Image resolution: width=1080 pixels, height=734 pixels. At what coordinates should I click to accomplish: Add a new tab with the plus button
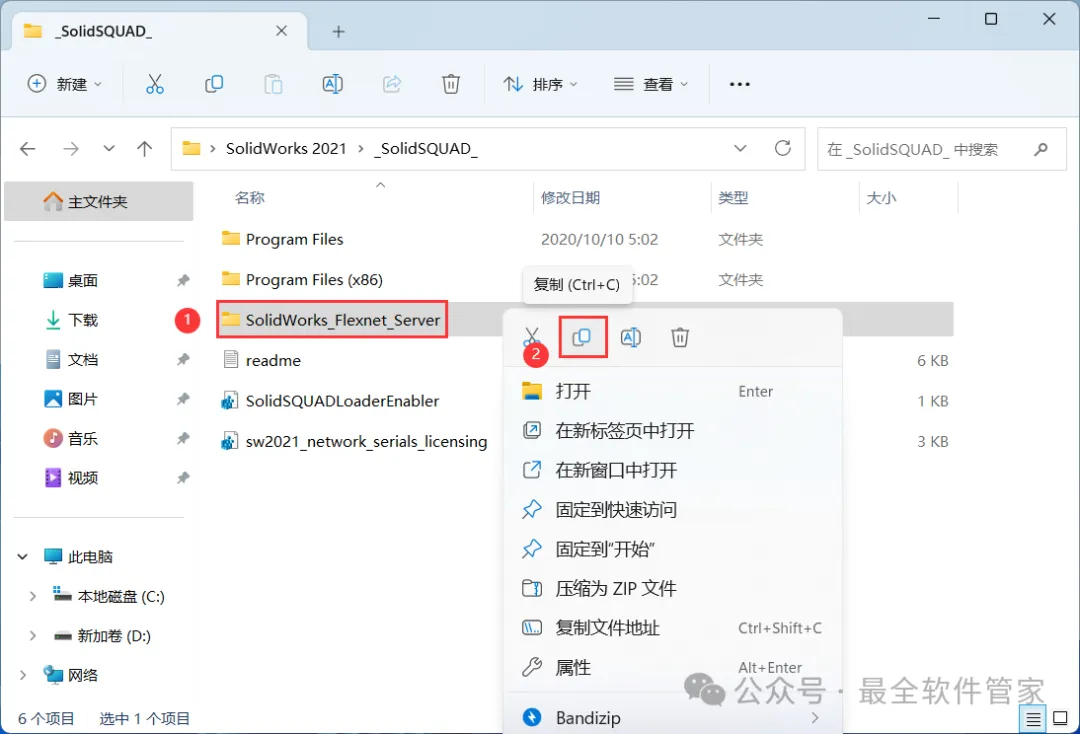click(x=338, y=32)
